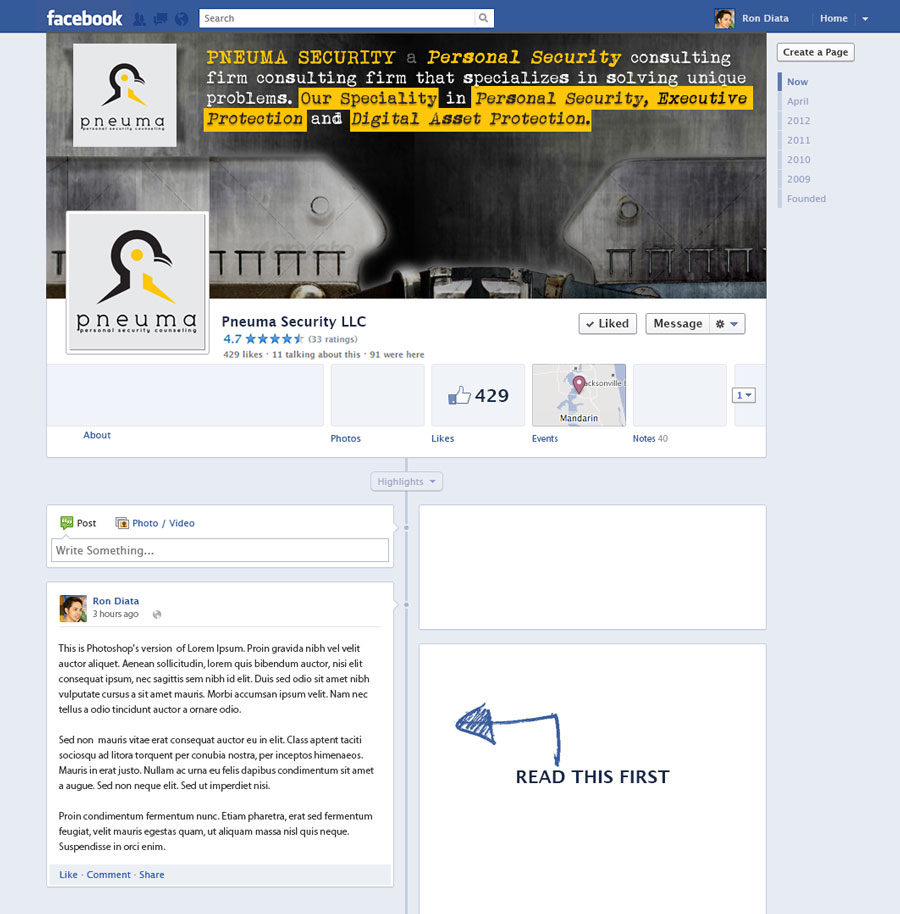Open the Highlights dropdown
Screen dimensions: 900x914
[406, 481]
